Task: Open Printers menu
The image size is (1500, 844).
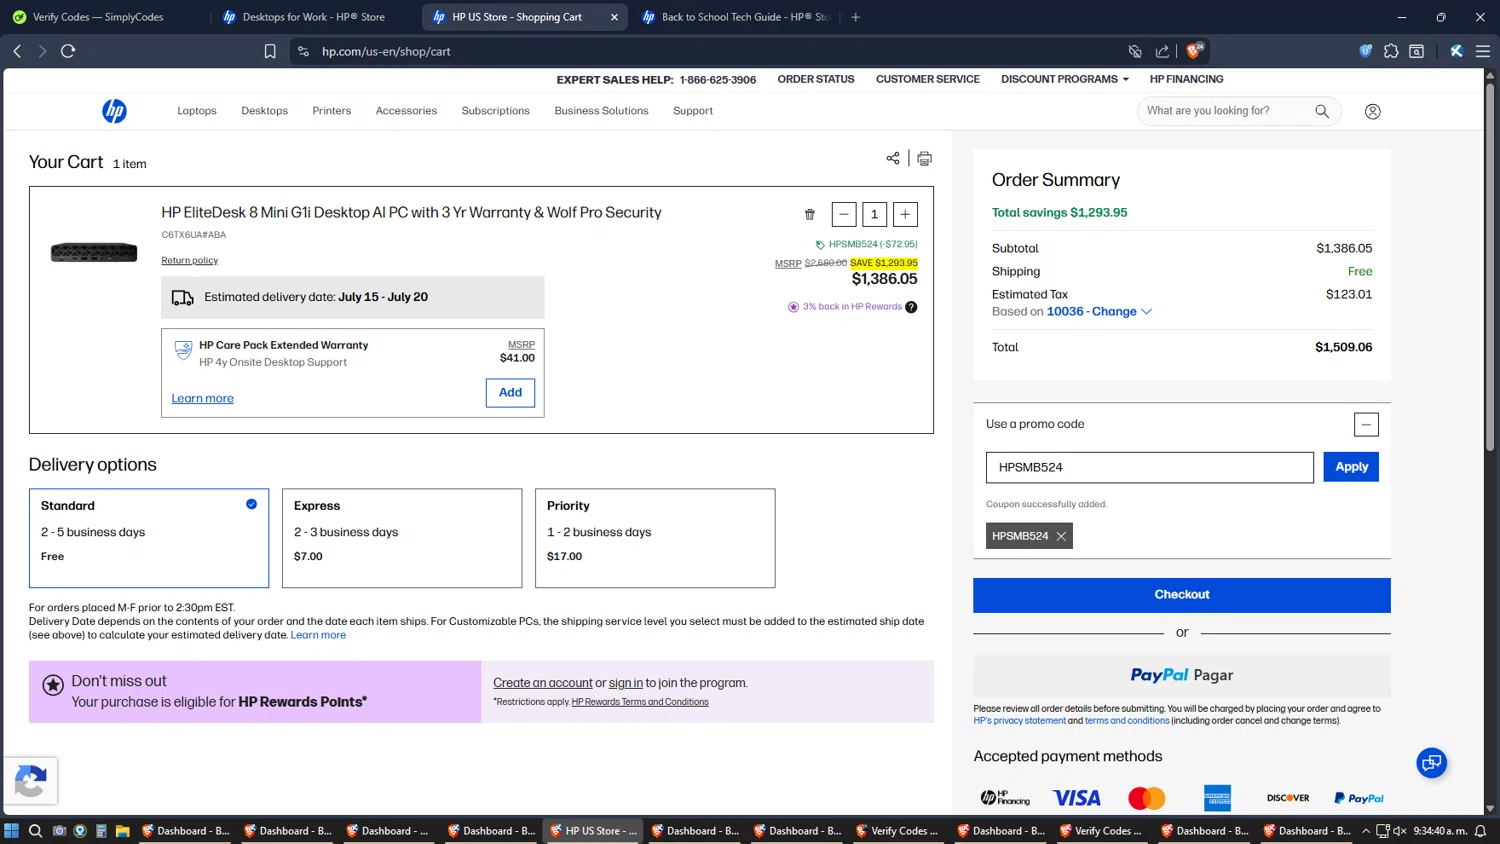Action: (332, 111)
